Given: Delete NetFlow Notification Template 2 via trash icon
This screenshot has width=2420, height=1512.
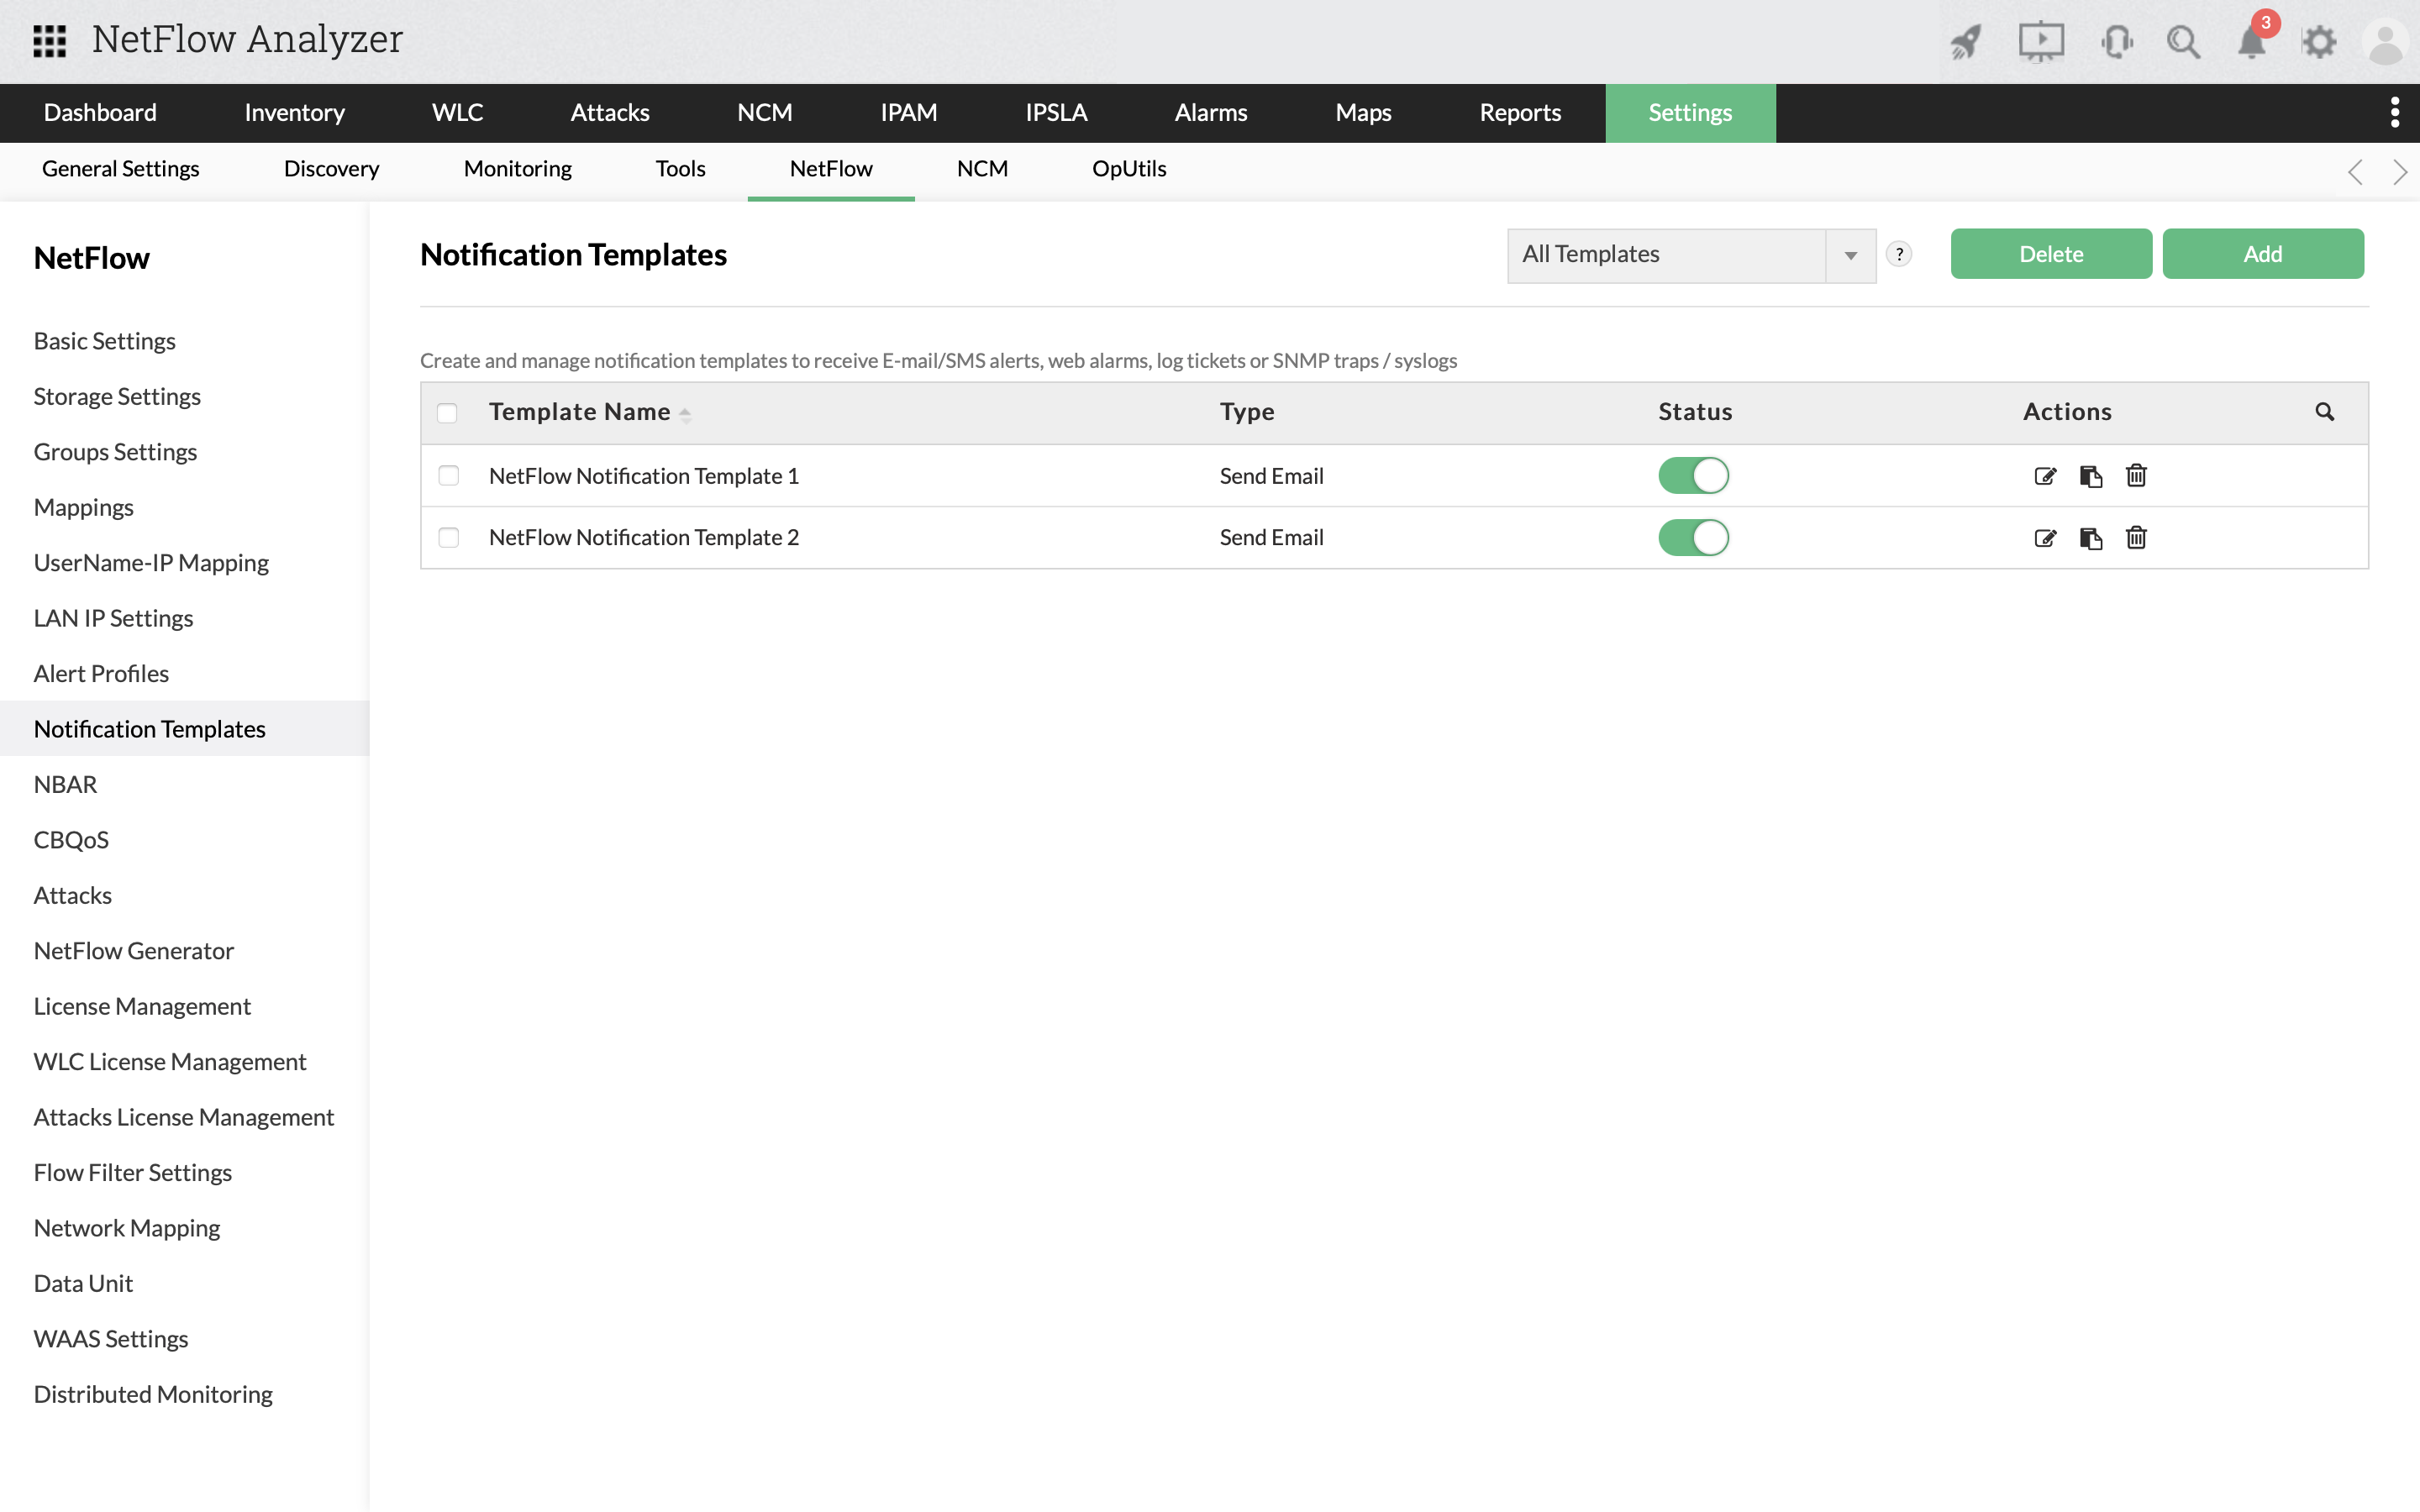Looking at the screenshot, I should click(2136, 538).
